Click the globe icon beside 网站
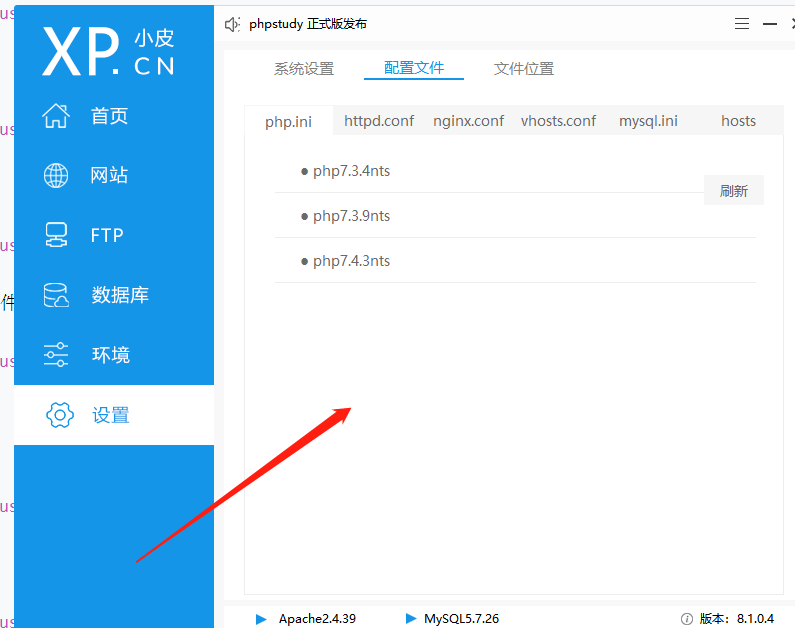This screenshot has width=795, height=628. (56, 175)
